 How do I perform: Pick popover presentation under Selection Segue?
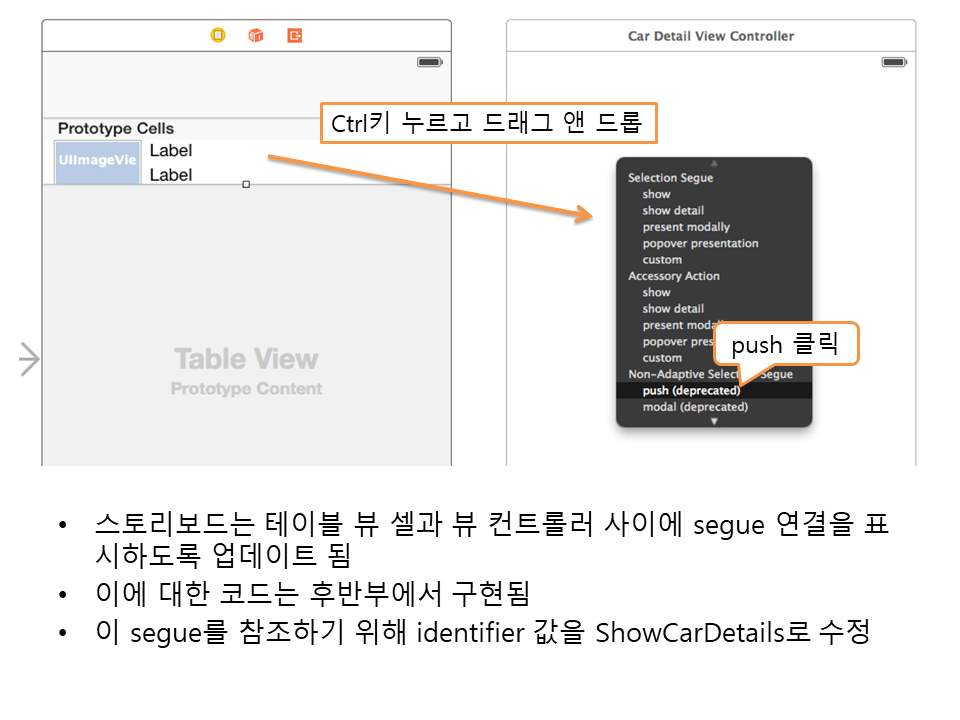pyautogui.click(x=700, y=243)
